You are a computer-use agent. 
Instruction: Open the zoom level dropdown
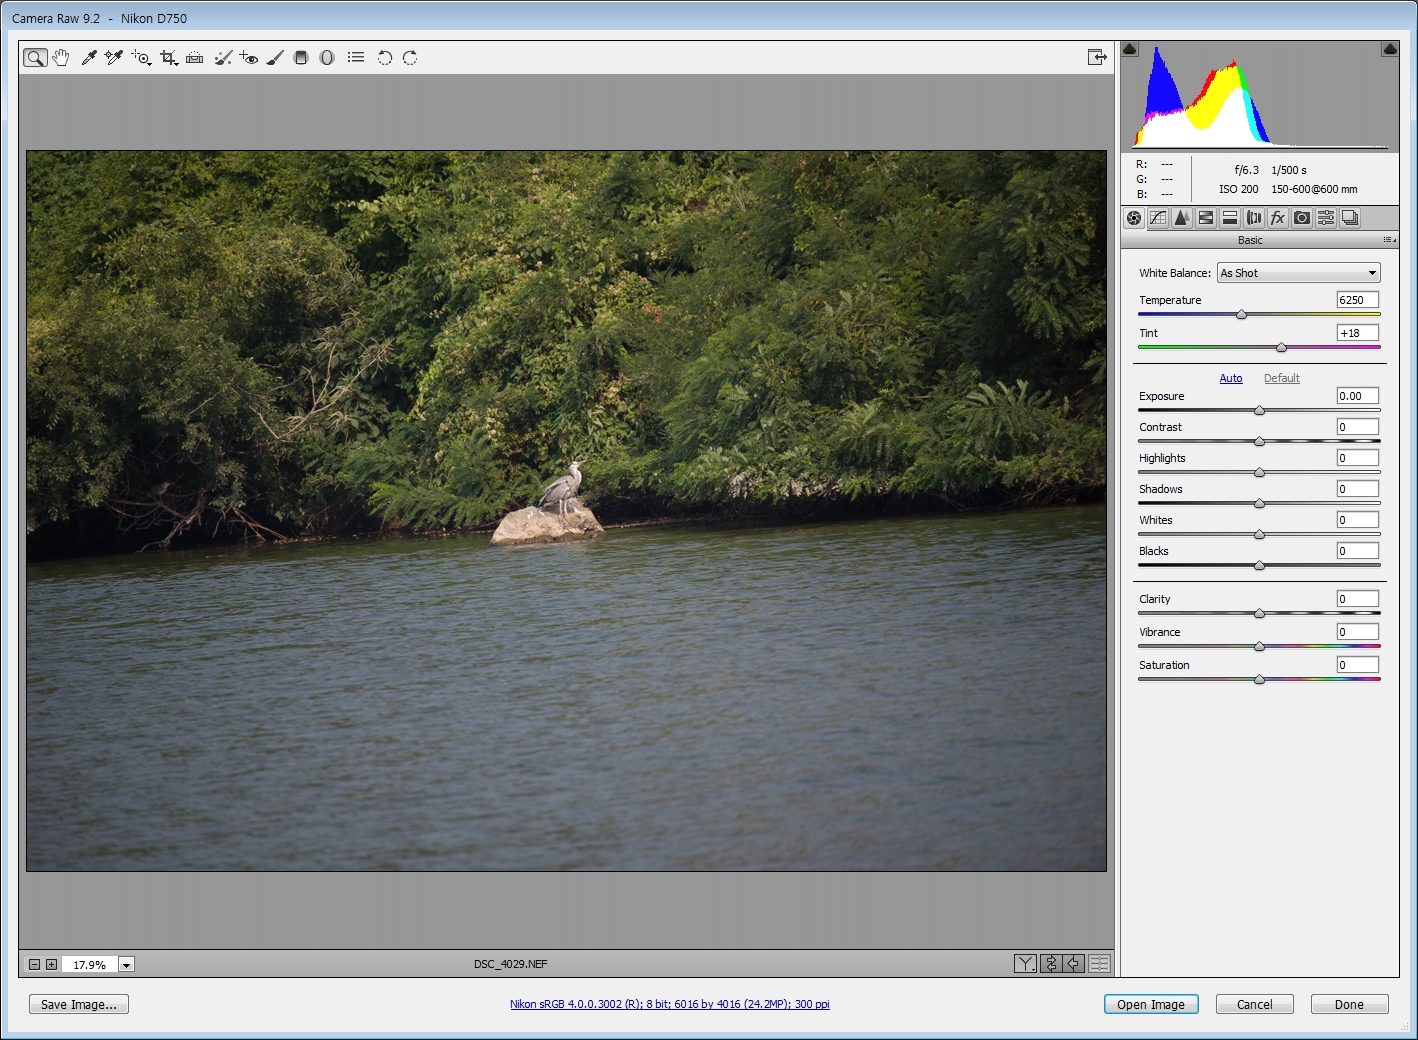[x=126, y=965]
